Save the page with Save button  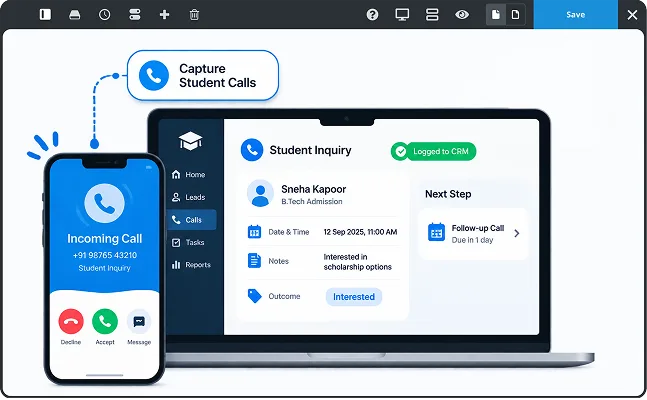[x=576, y=14]
